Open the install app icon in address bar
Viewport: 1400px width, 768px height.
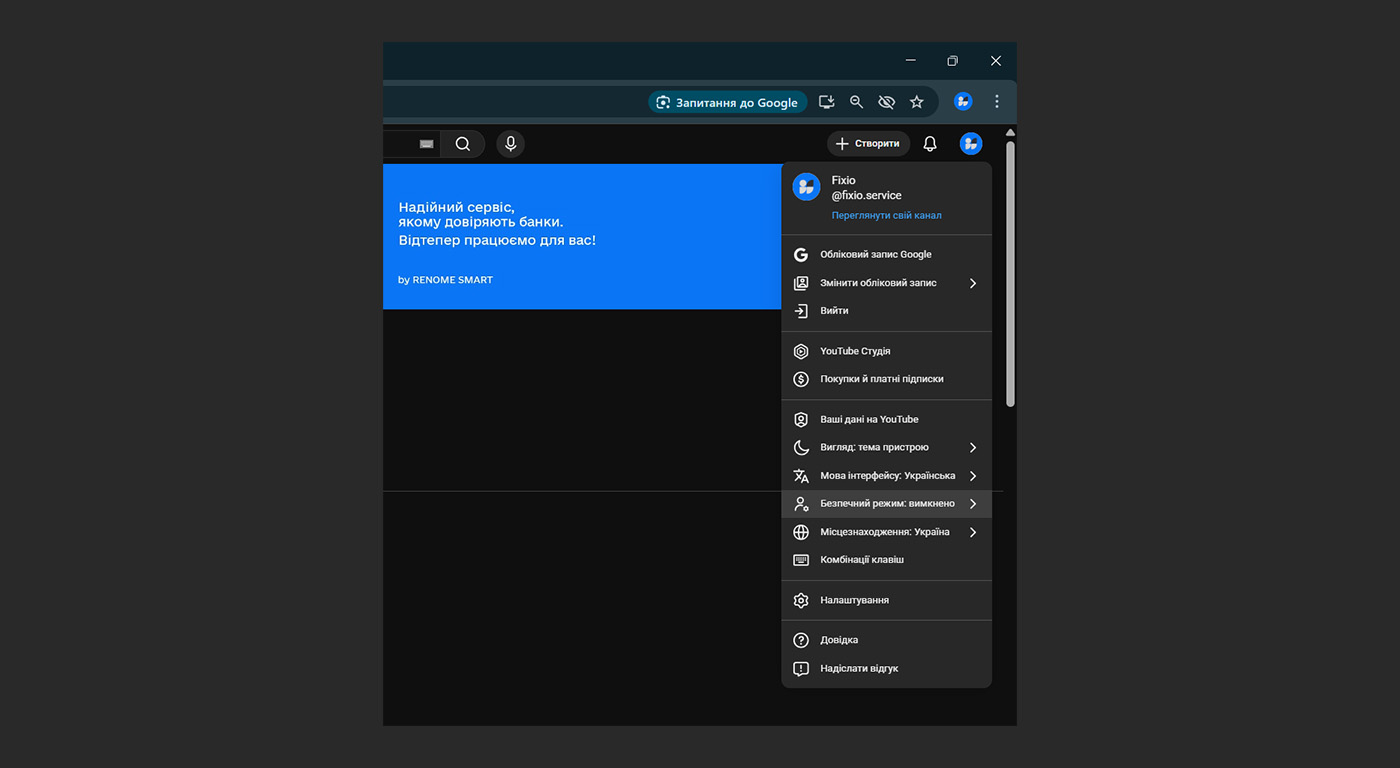826,102
